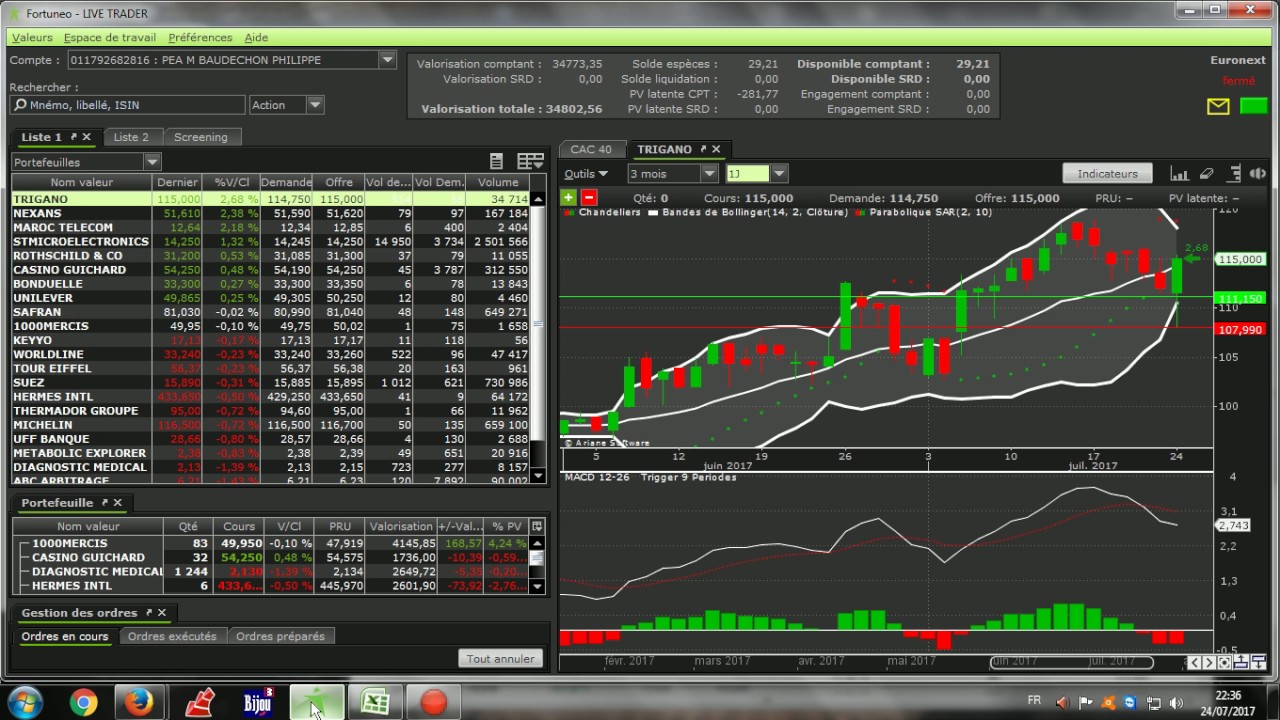Open the Compte account dropdown
The image size is (1280, 720).
pos(387,60)
